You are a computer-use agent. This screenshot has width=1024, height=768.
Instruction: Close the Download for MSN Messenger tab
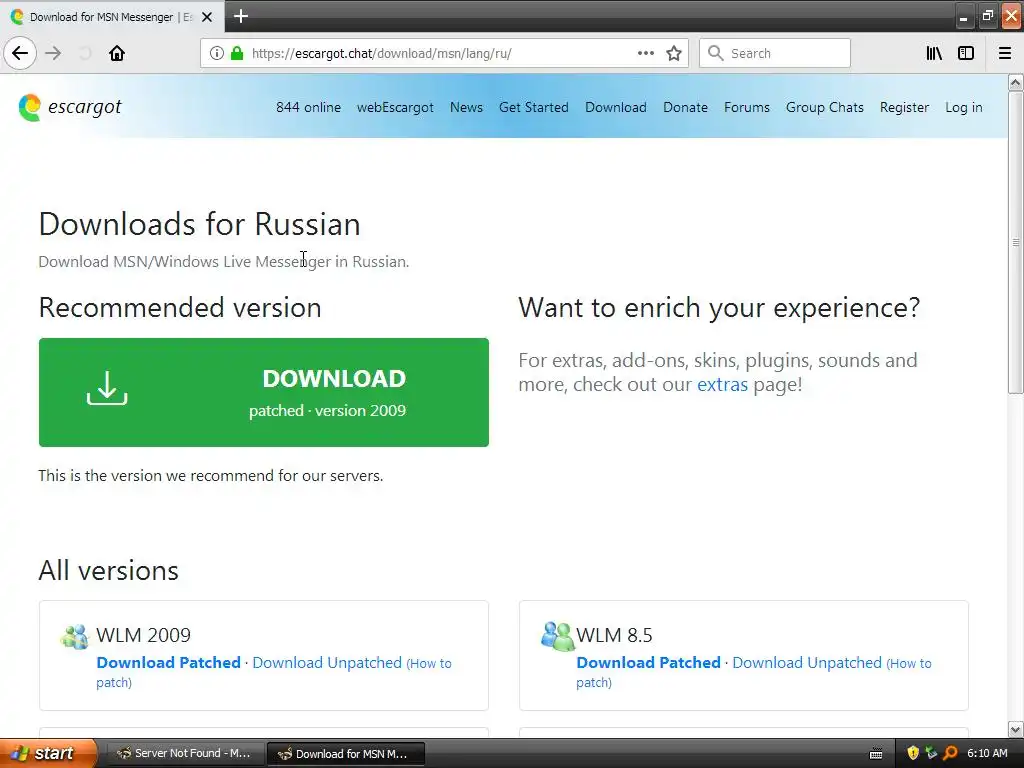pos(207,17)
